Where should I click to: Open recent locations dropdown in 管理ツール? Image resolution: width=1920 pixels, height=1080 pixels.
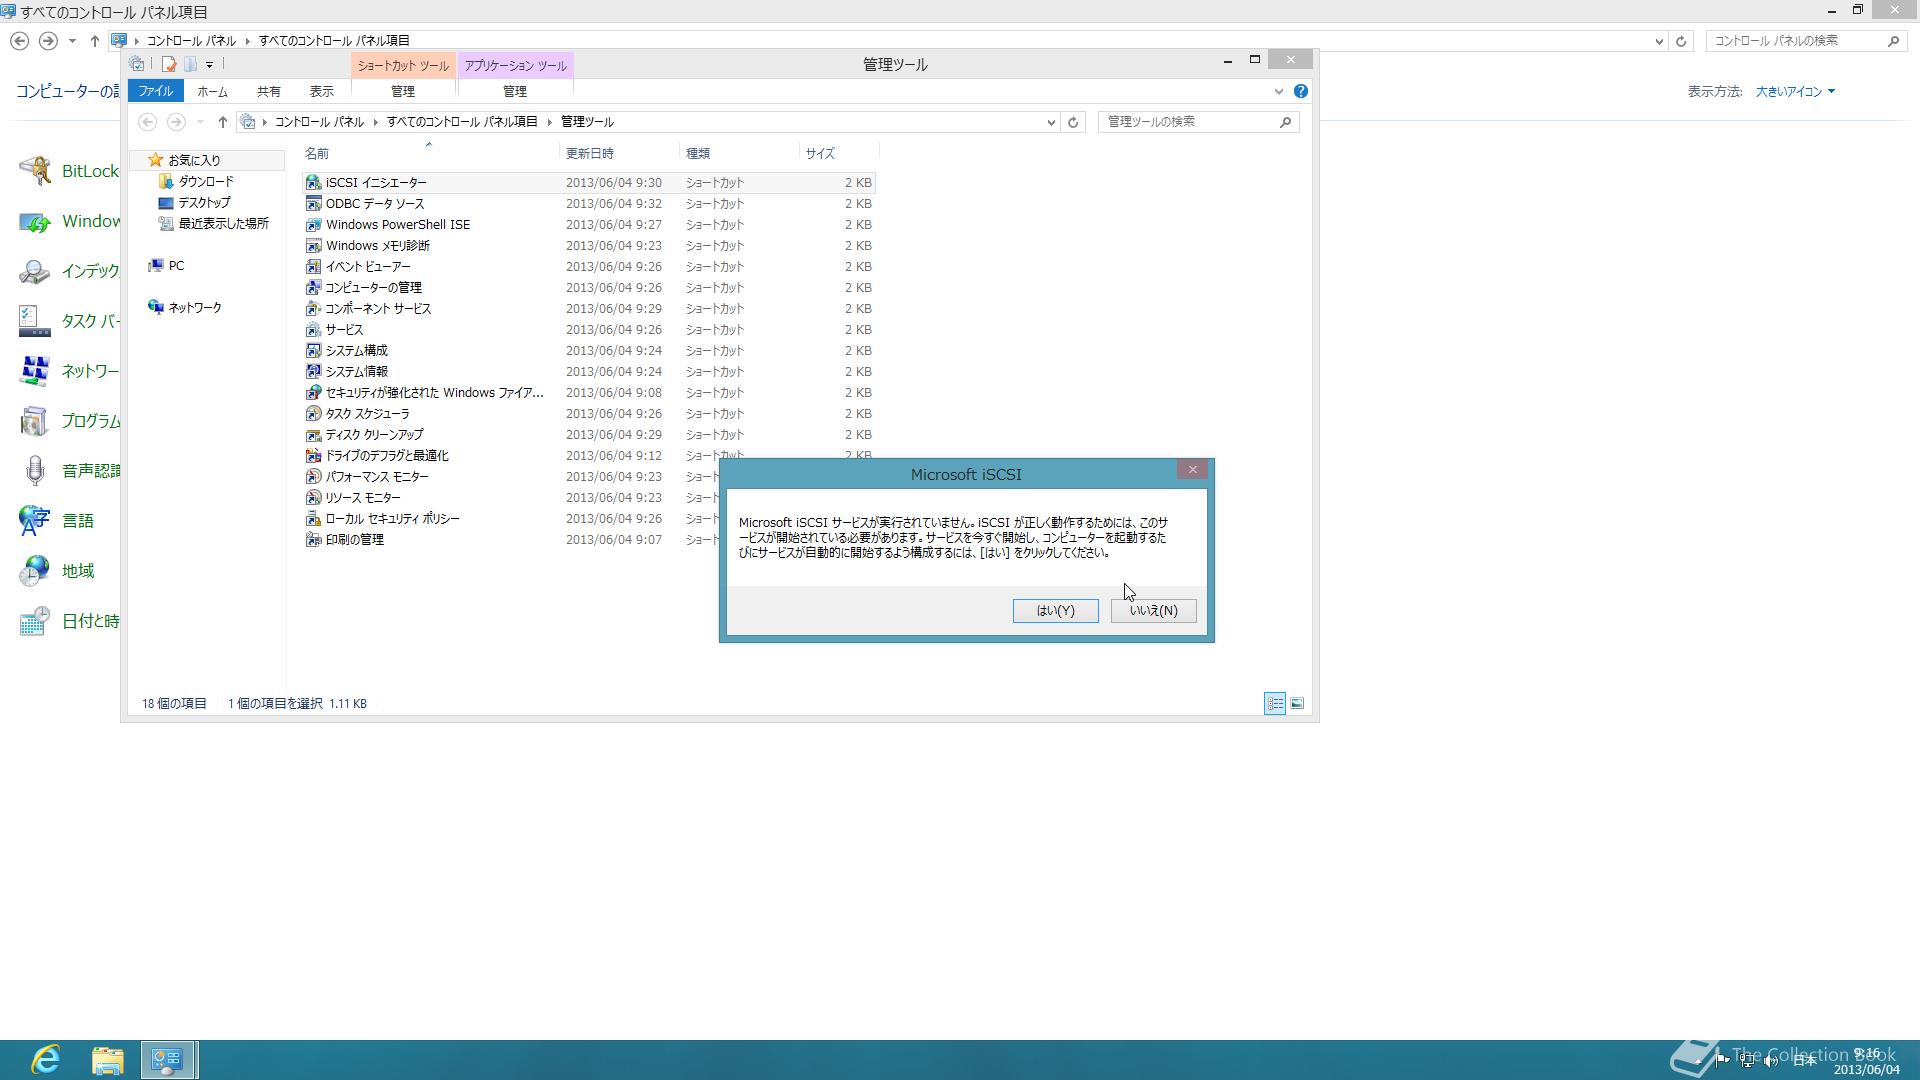click(x=200, y=122)
